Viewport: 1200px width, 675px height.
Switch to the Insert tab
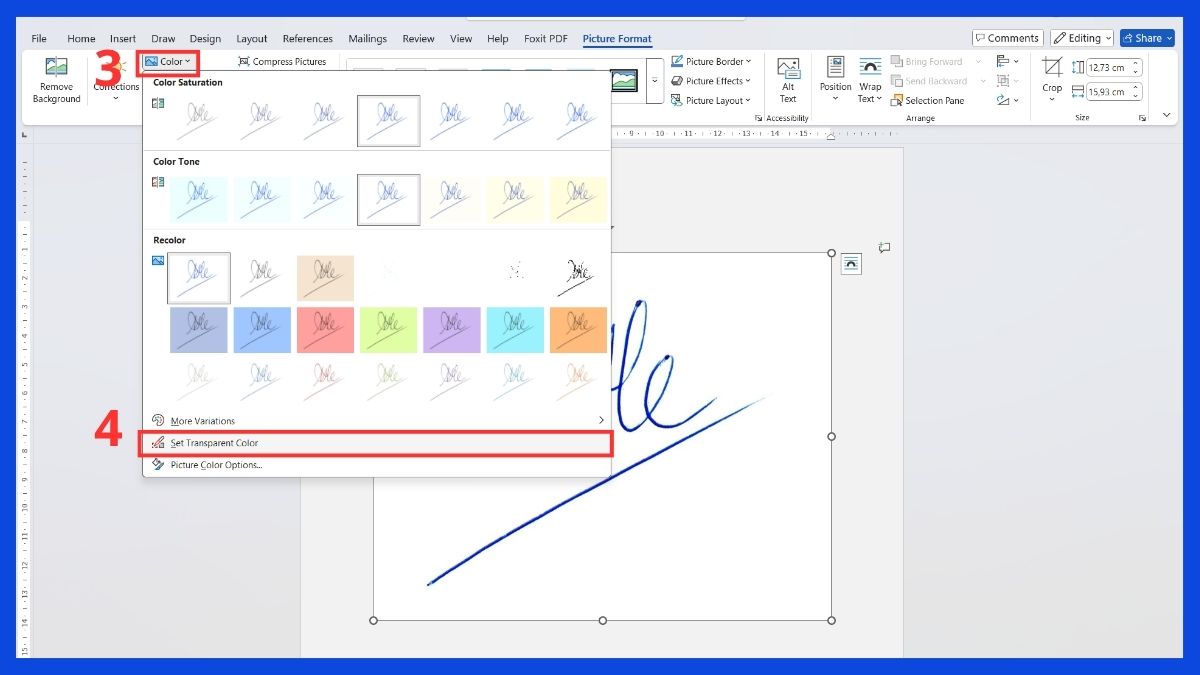[x=123, y=39]
